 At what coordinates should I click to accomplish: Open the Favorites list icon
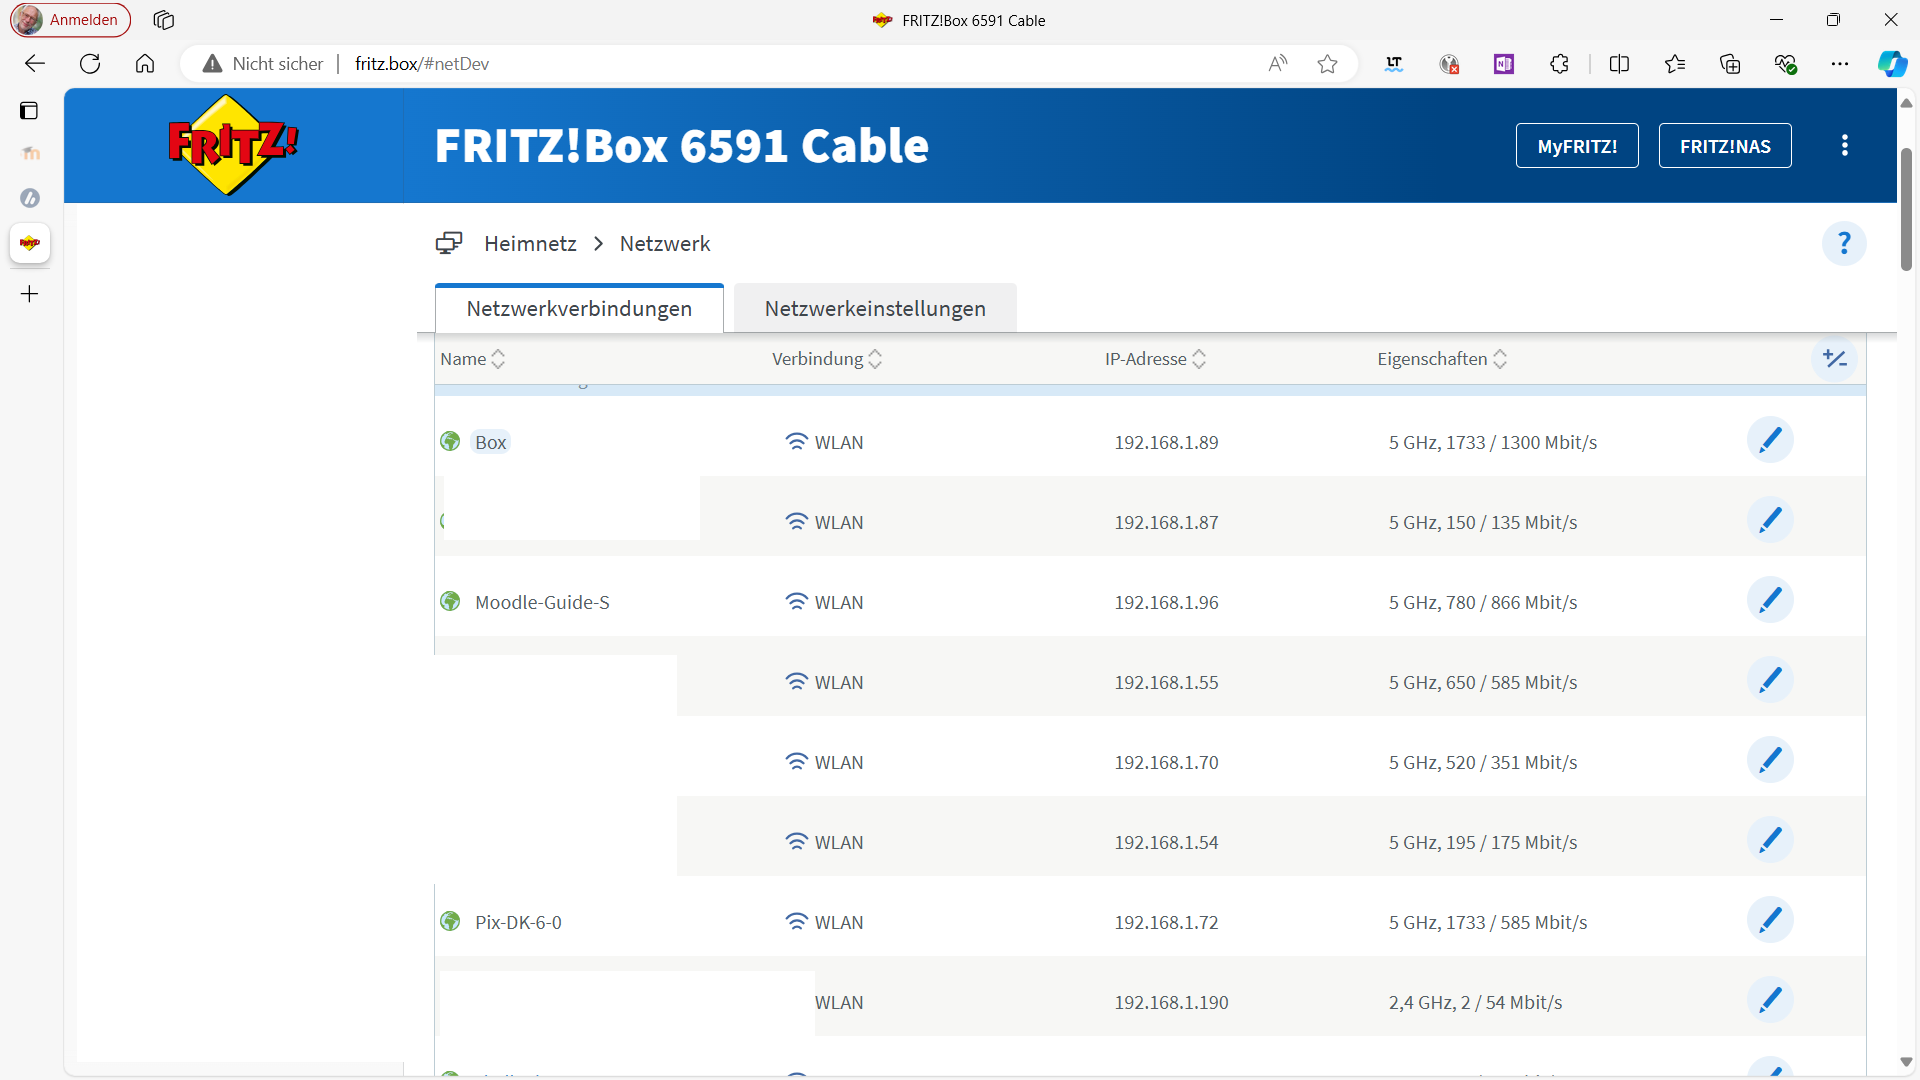click(1675, 64)
